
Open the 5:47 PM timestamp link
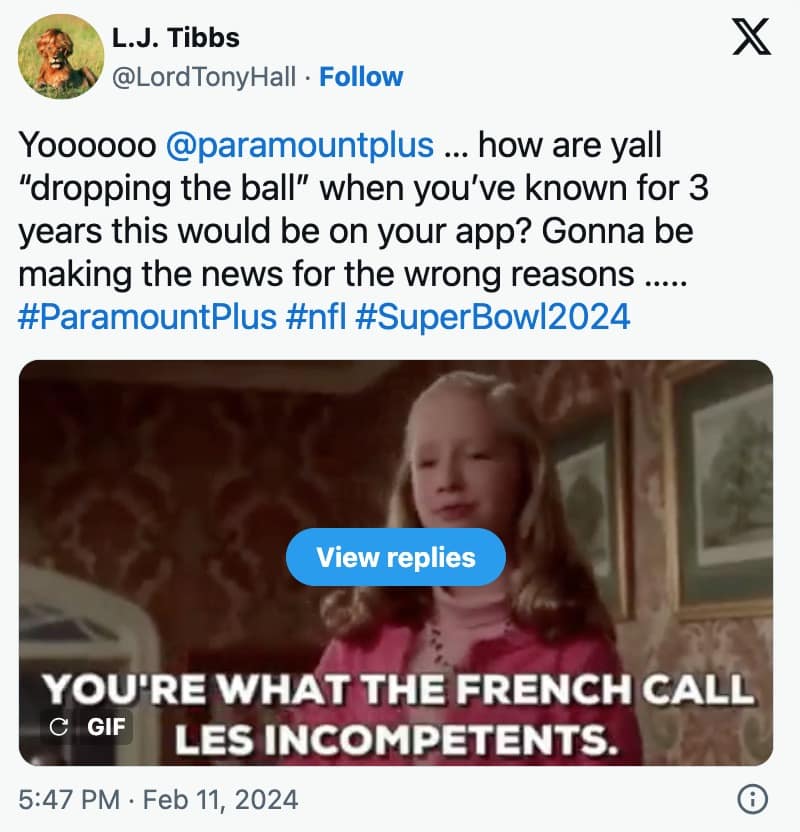click(69, 800)
